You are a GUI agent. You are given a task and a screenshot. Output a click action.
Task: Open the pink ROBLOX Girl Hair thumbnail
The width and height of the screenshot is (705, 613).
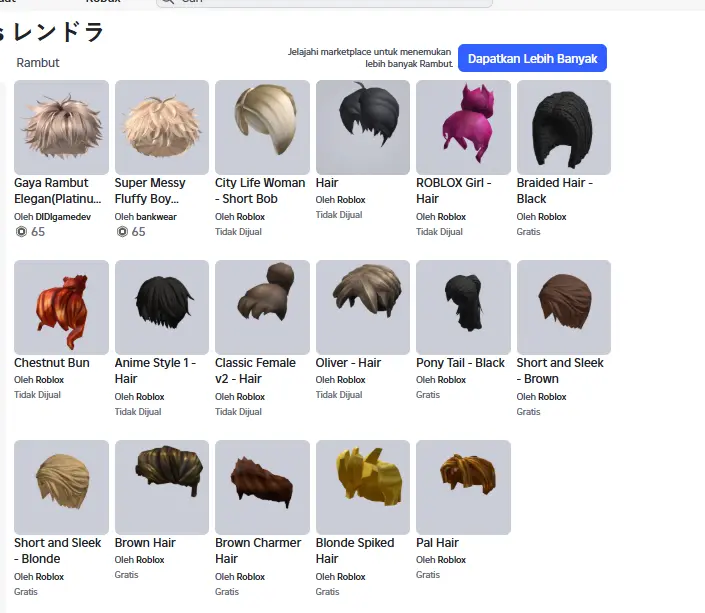click(463, 127)
